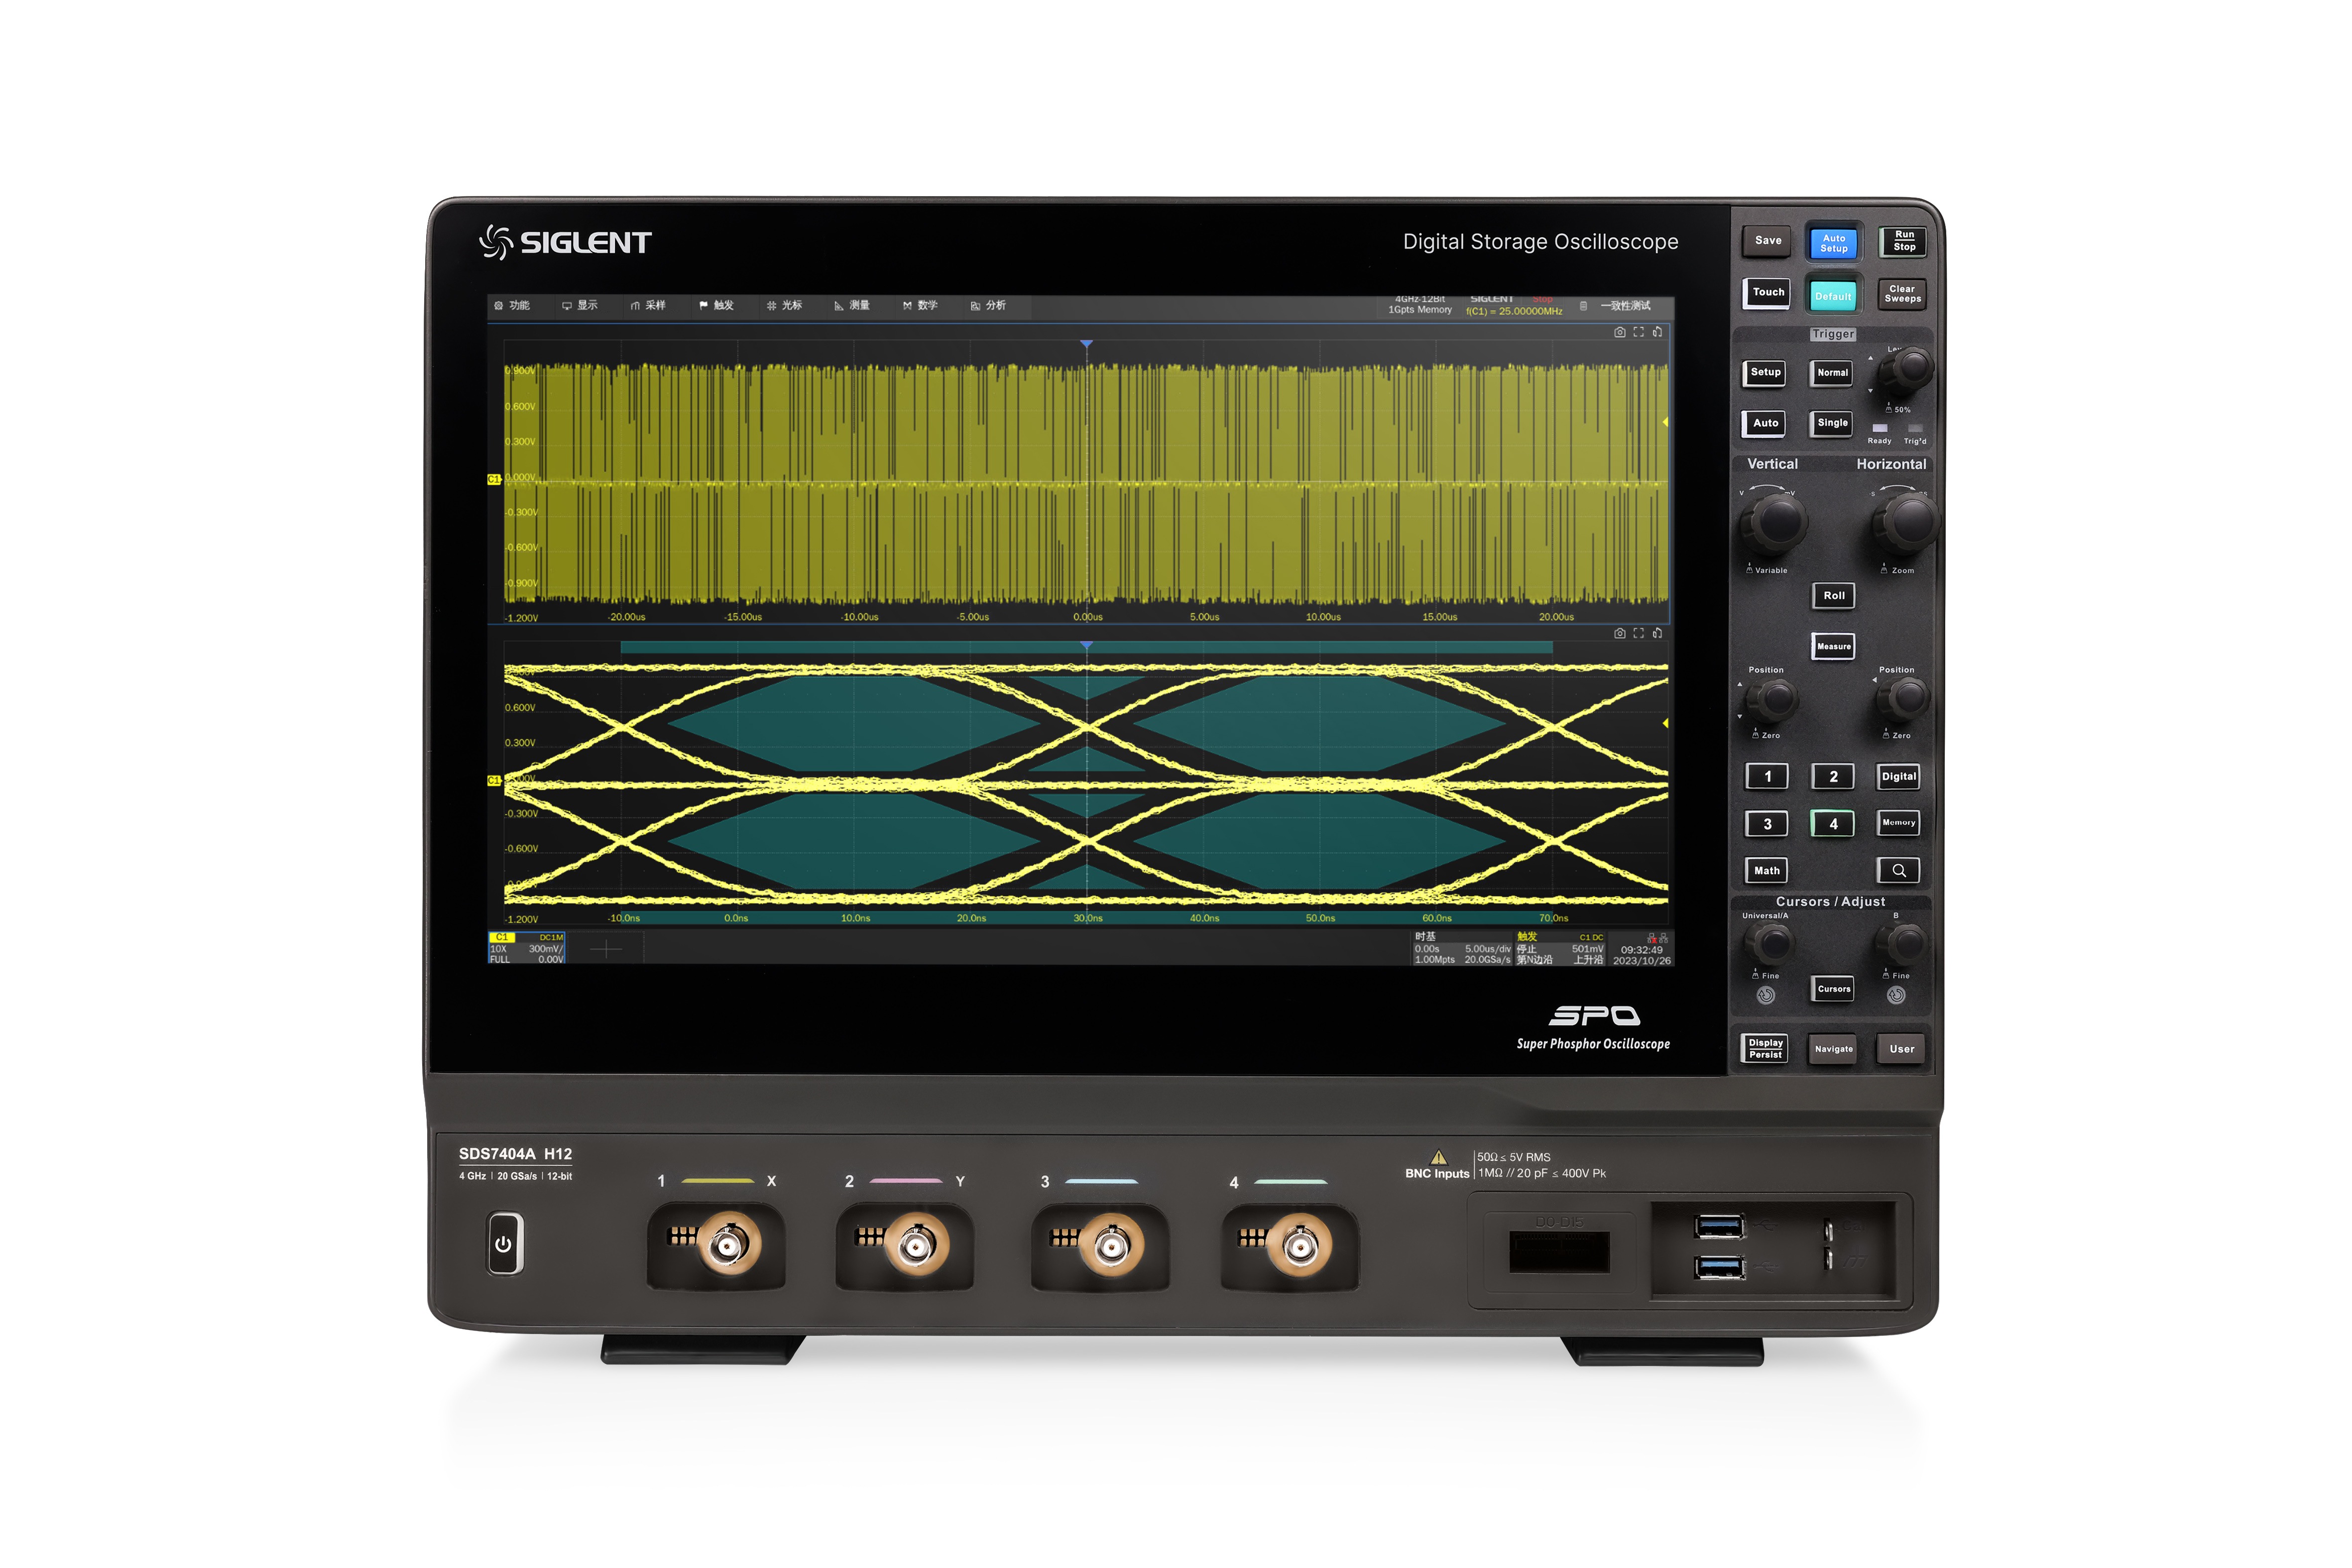Click the channel 3 BNC input connector
This screenshot has height=1568, width=2352.
pyautogui.click(x=1112, y=1247)
